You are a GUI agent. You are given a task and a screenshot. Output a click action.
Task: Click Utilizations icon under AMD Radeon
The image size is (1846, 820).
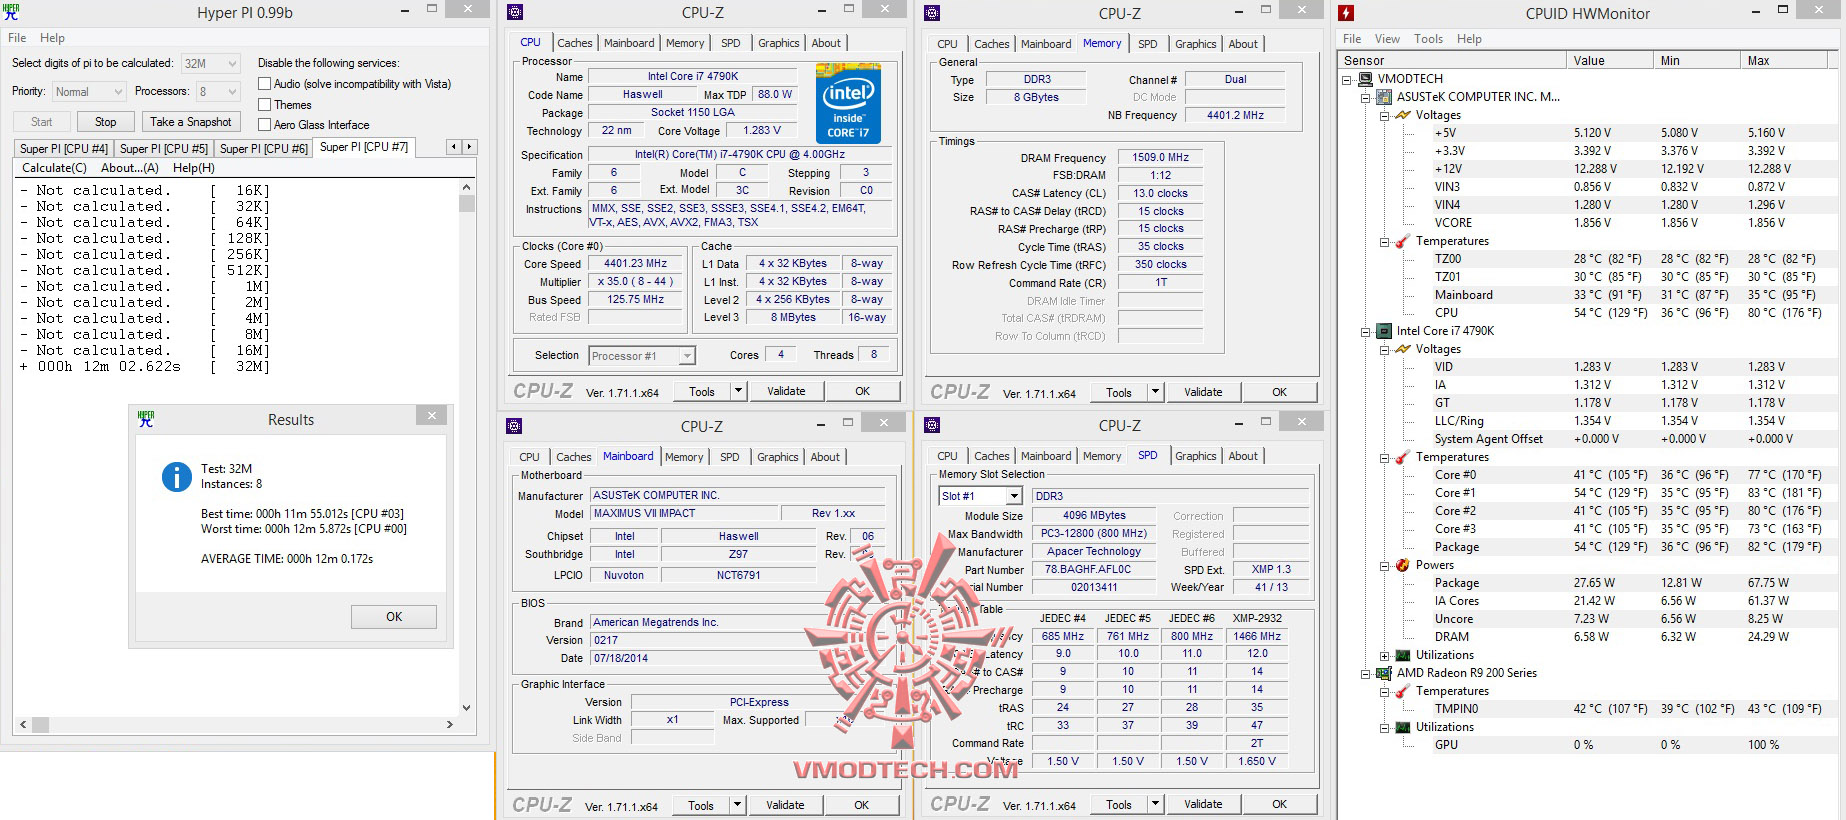coord(1403,727)
